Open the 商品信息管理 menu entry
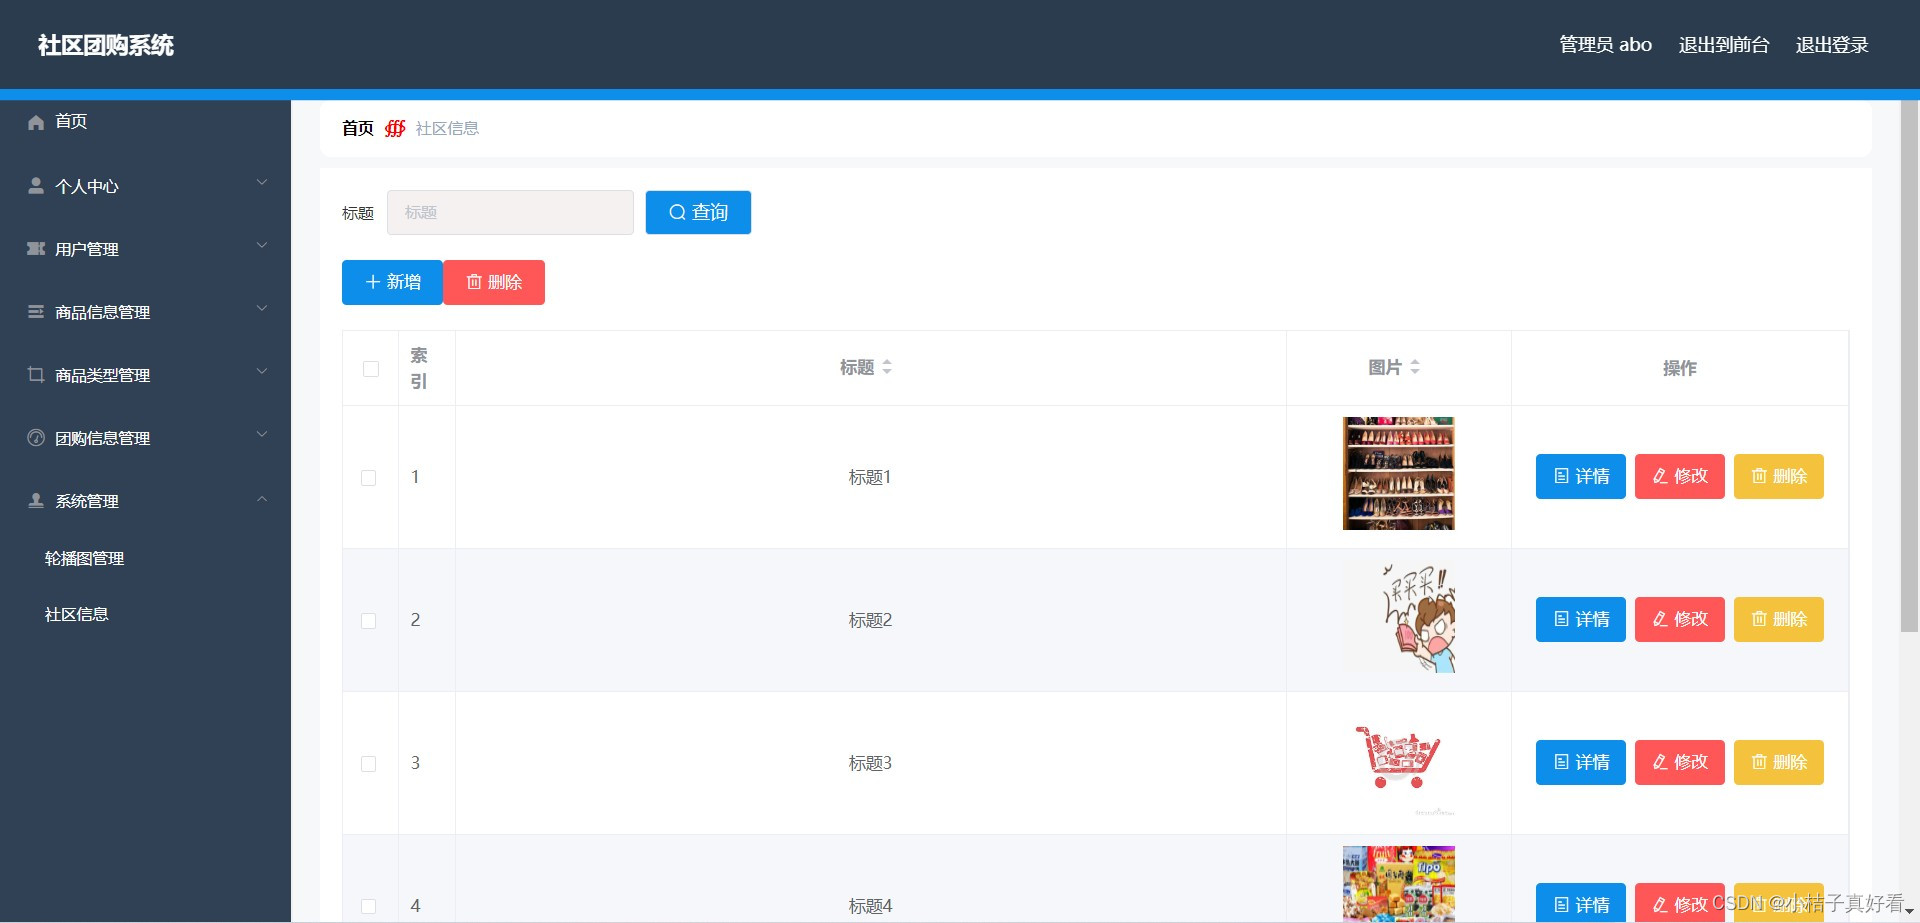Screen dimensions: 1920x923 [x=145, y=312]
